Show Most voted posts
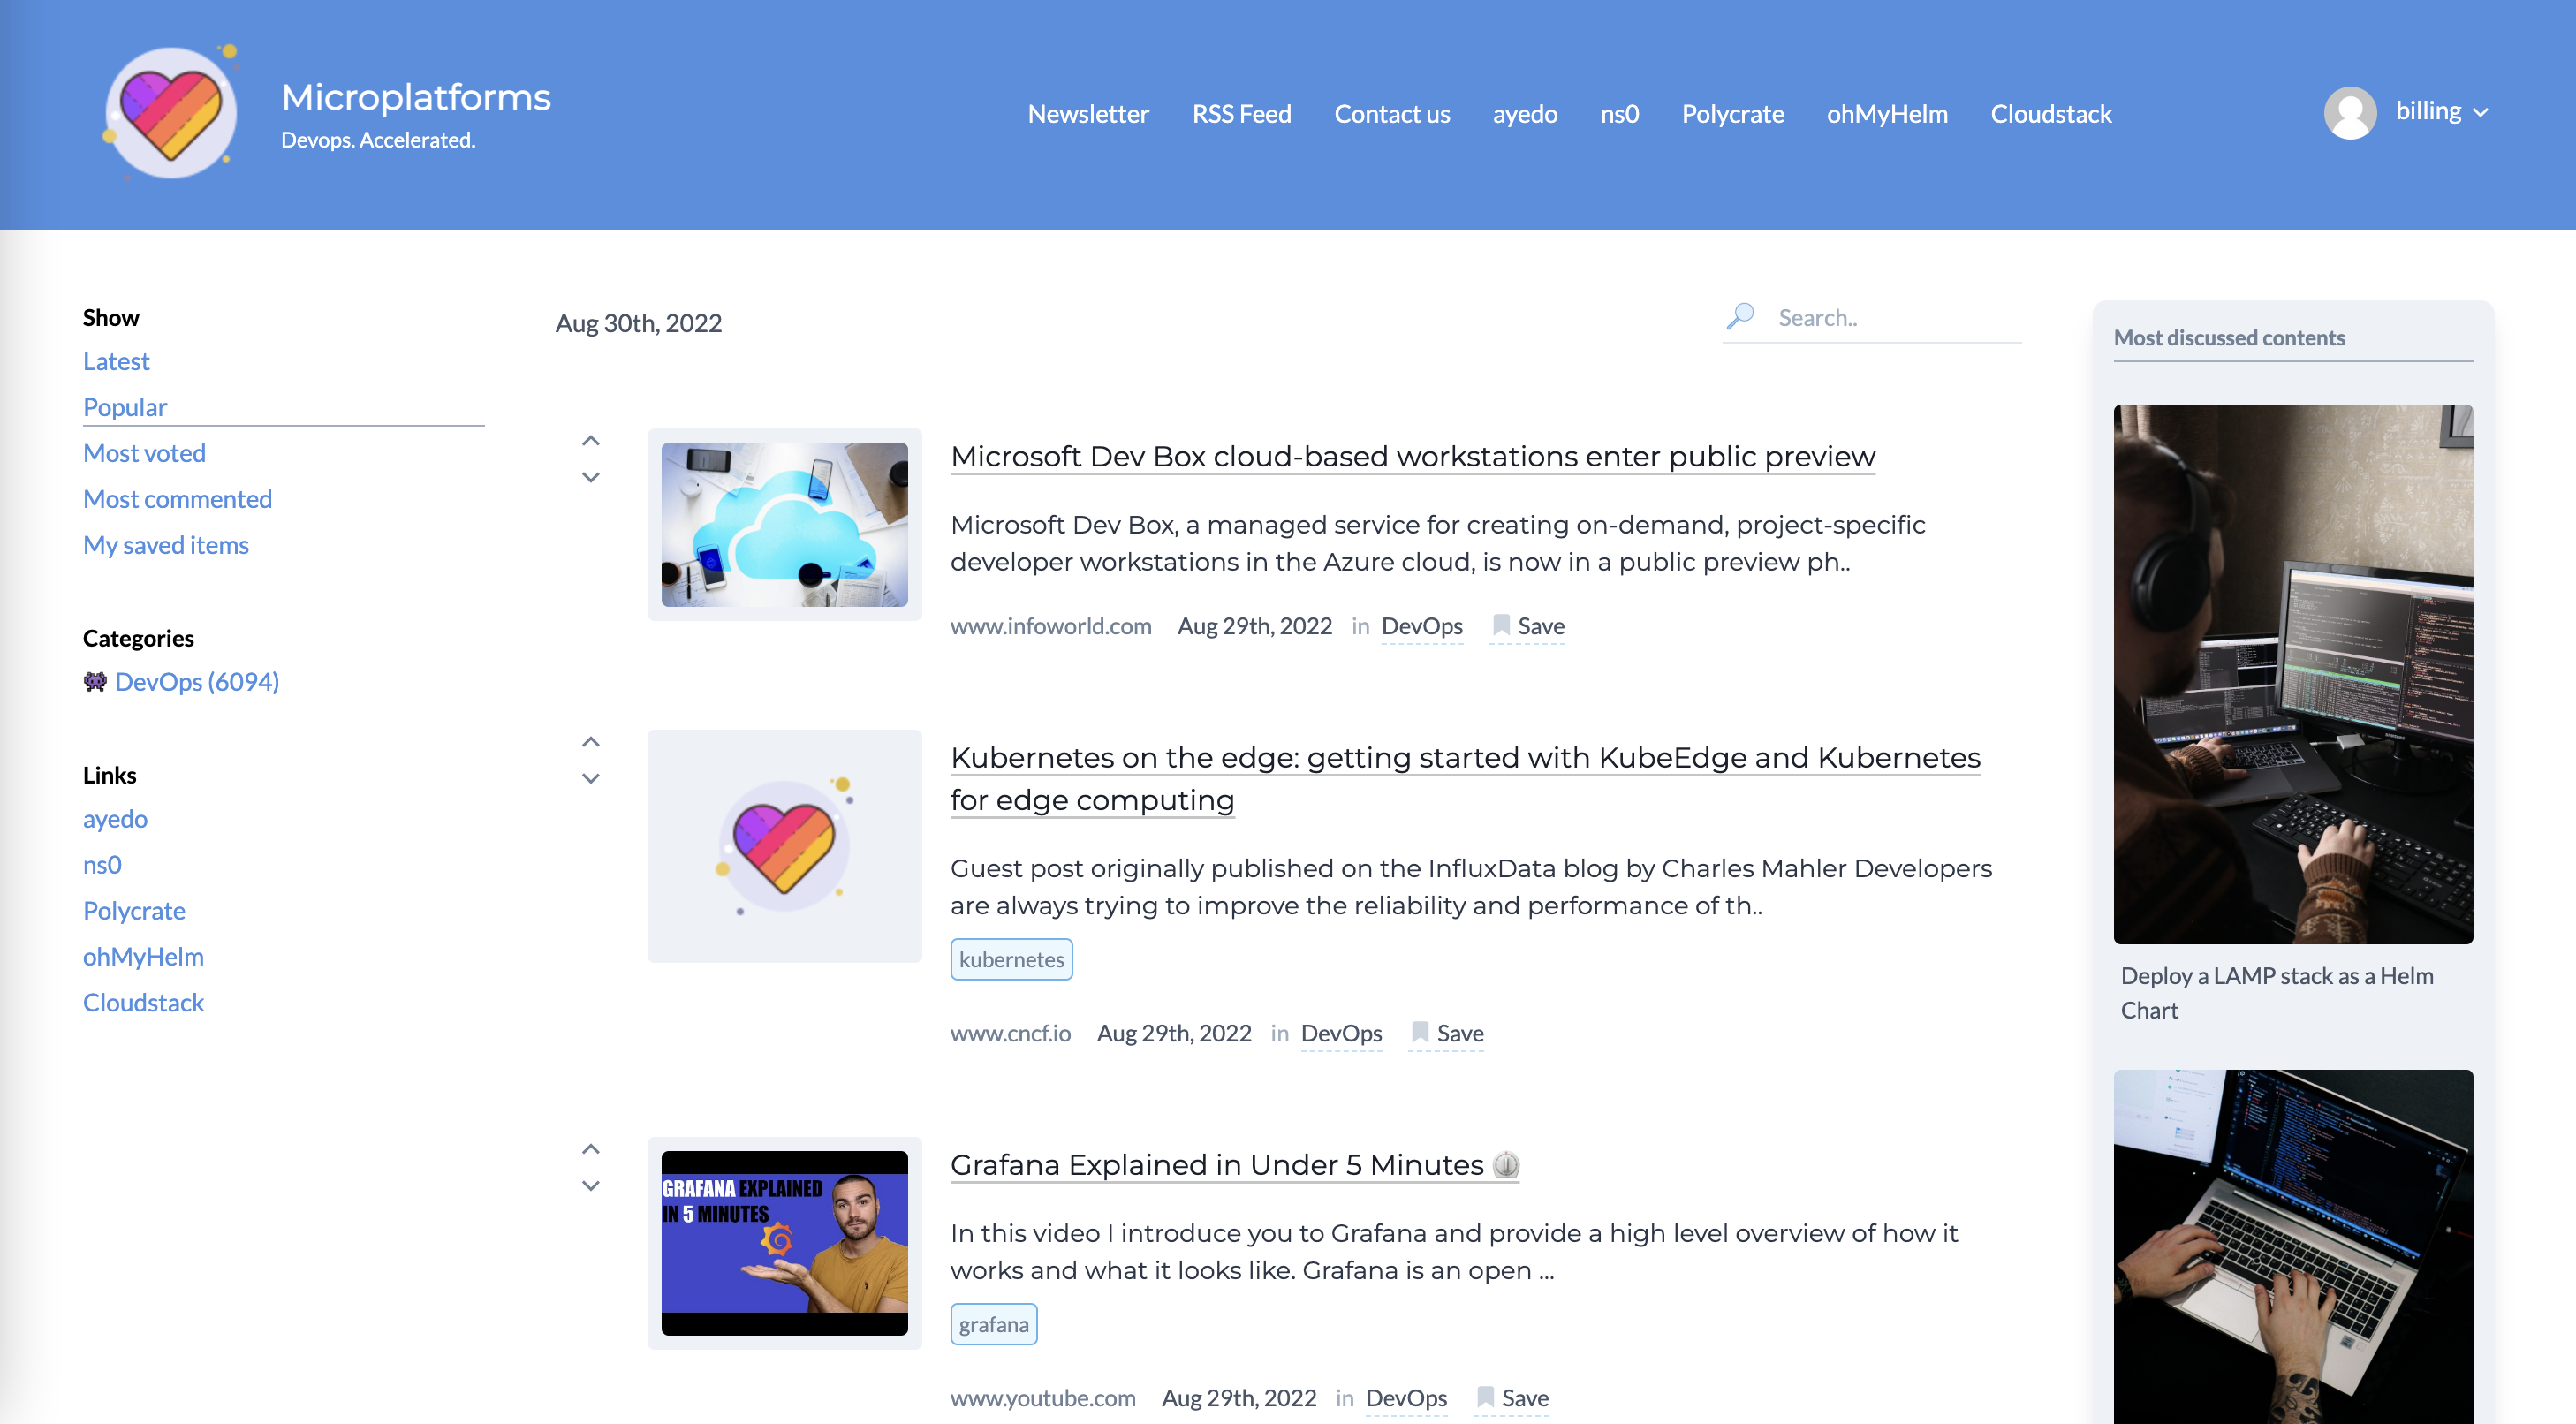Viewport: 2576px width, 1424px height. [x=144, y=453]
